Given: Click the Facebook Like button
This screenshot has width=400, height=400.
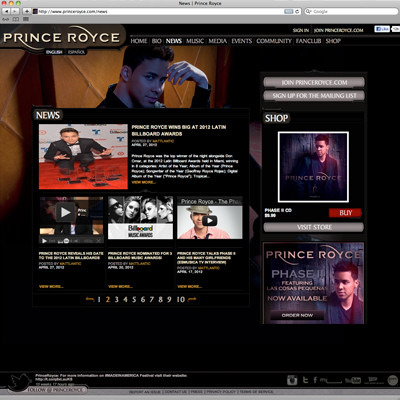Looking at the screenshot, I should tap(382, 29).
